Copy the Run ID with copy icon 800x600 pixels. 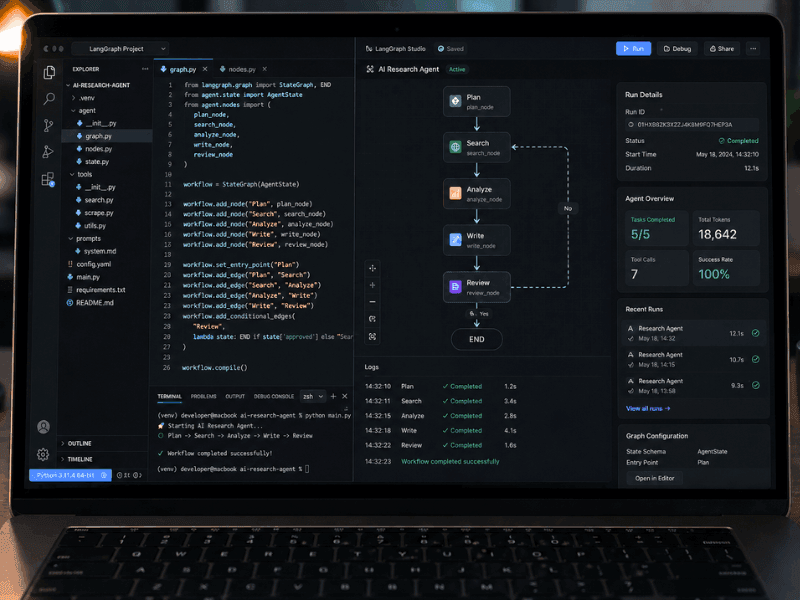click(x=631, y=124)
